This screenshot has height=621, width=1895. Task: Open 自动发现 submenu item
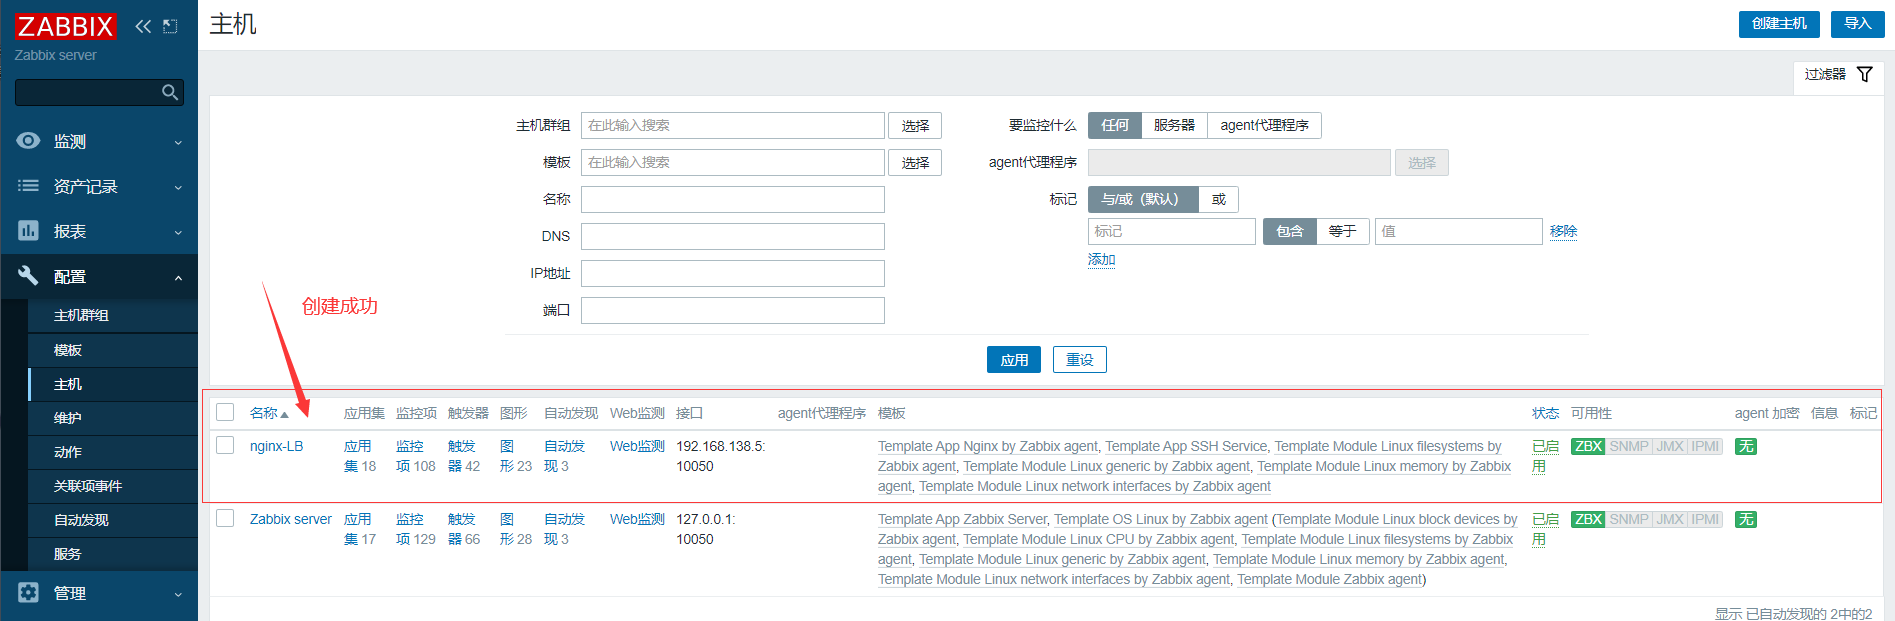114,520
